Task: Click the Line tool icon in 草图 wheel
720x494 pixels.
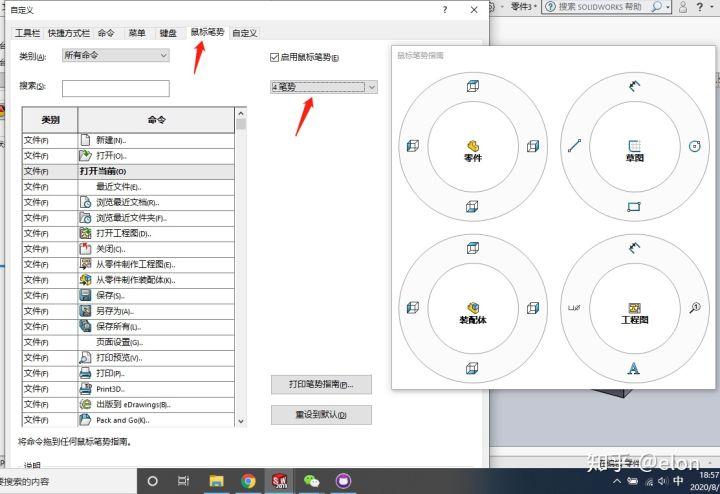Action: pyautogui.click(x=574, y=146)
